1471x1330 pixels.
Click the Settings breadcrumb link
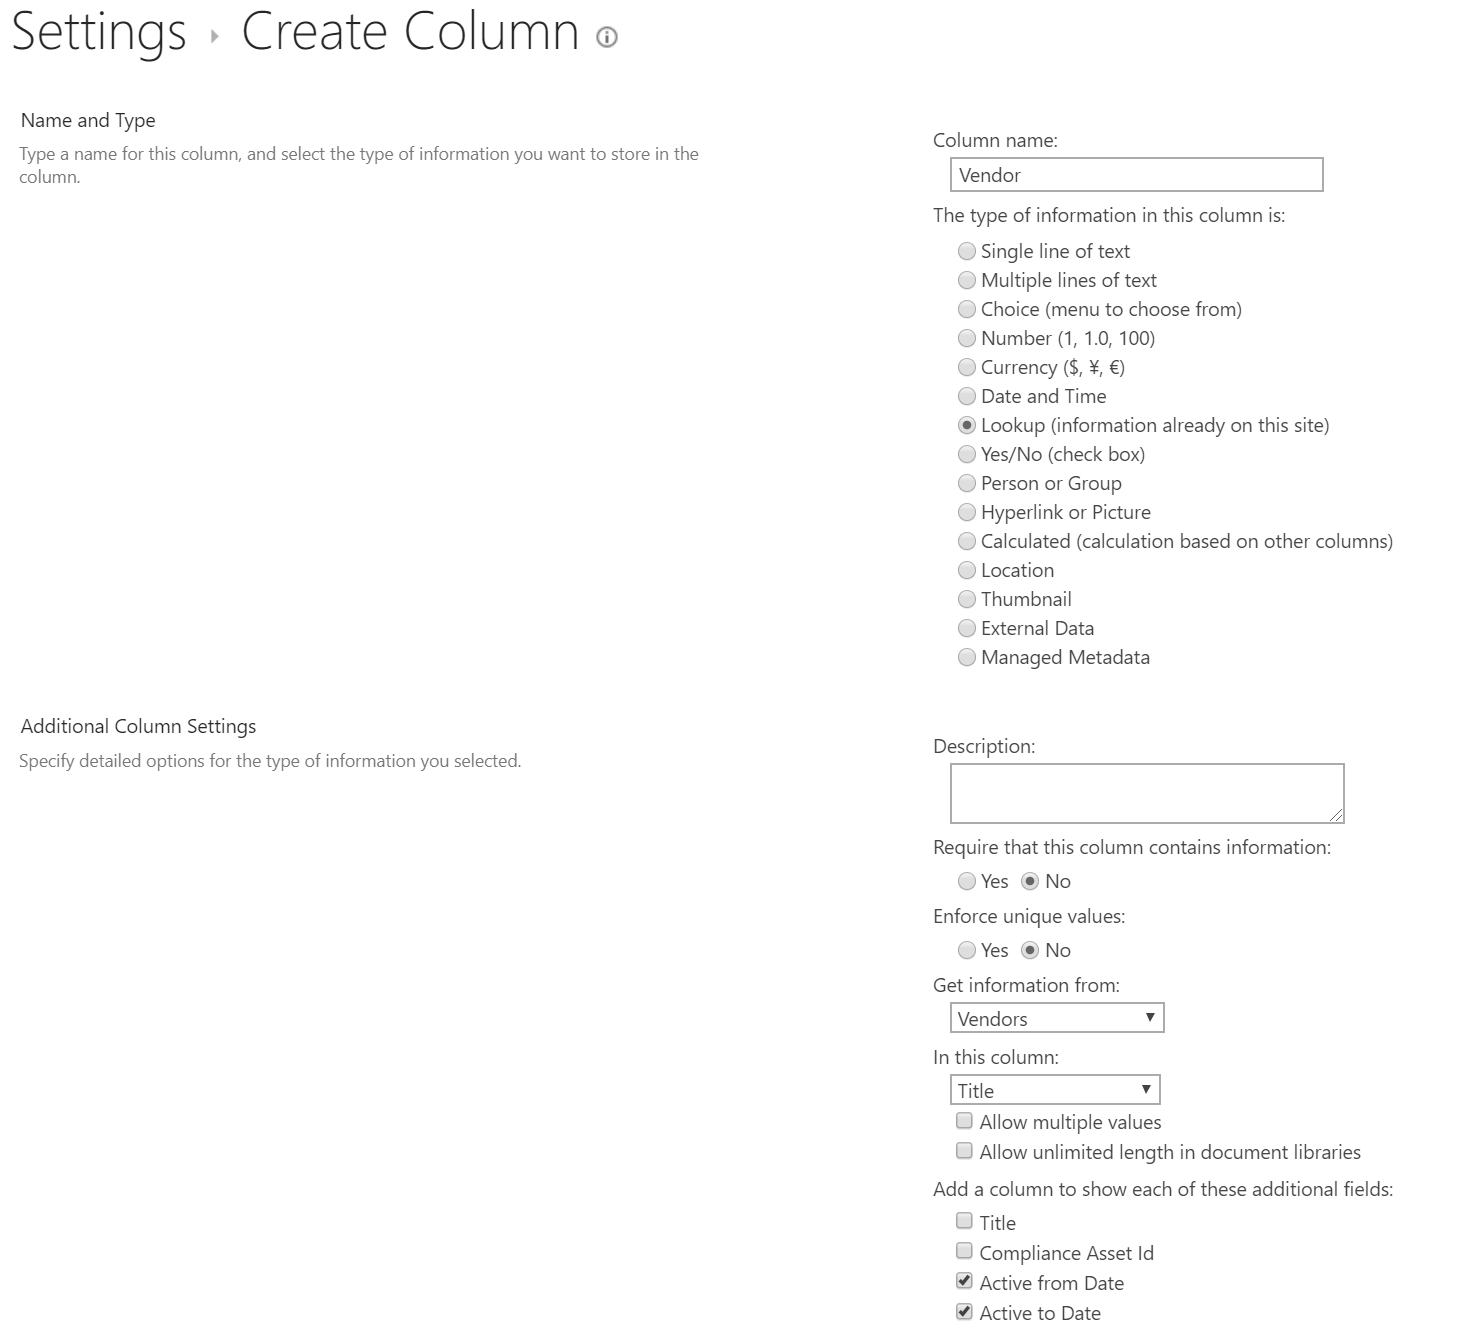[100, 33]
